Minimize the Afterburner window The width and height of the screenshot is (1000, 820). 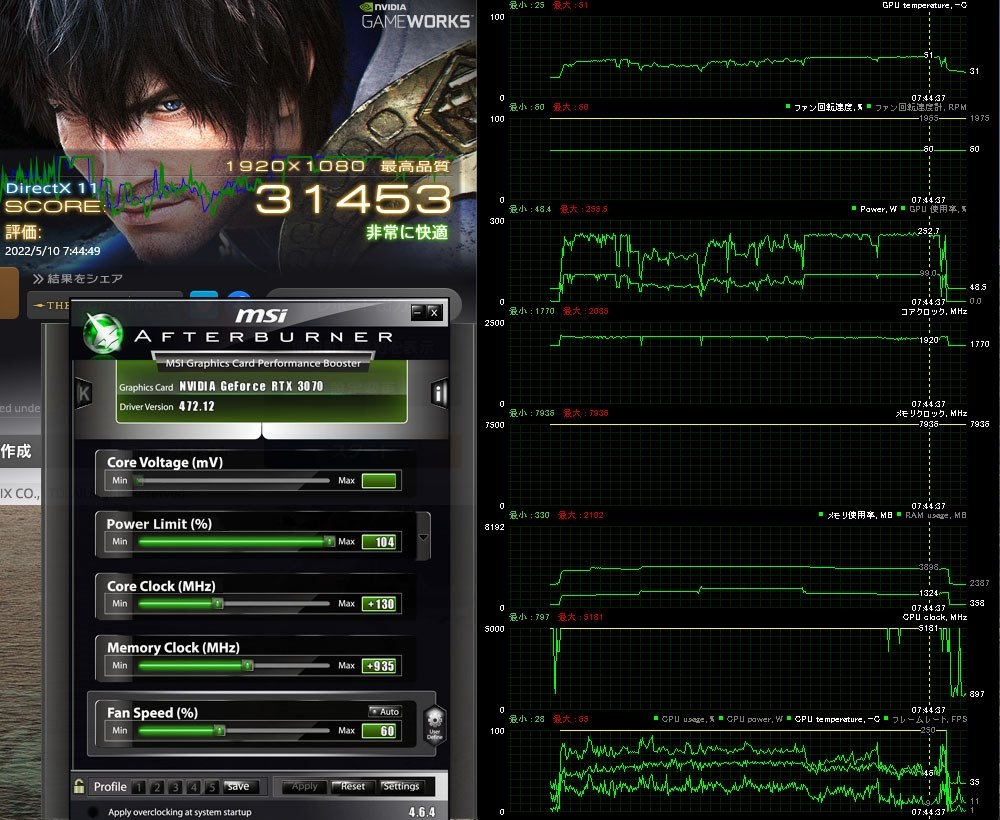click(418, 312)
